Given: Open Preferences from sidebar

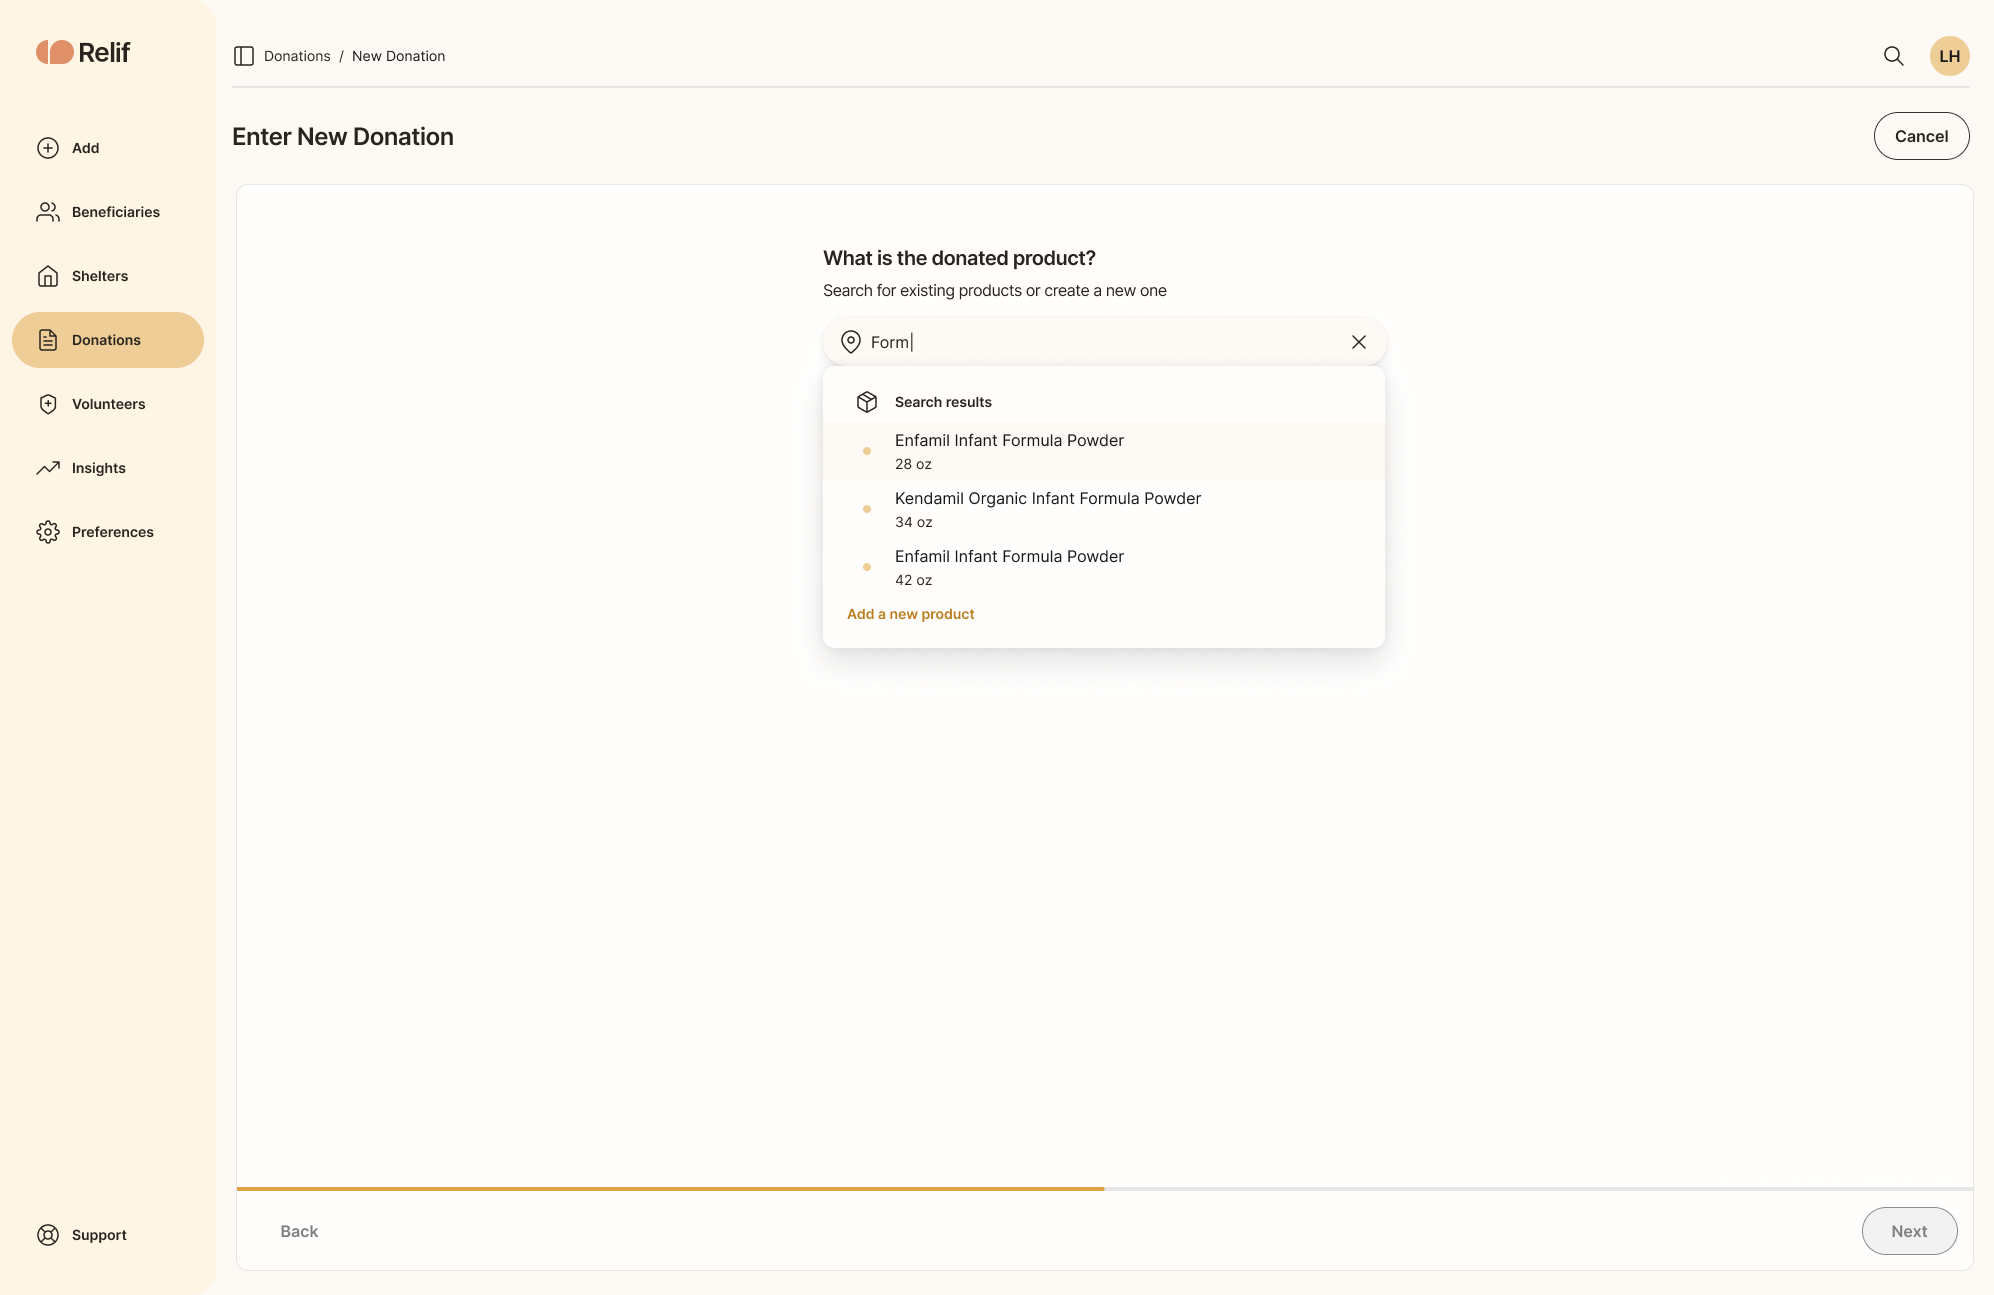Looking at the screenshot, I should 108,532.
